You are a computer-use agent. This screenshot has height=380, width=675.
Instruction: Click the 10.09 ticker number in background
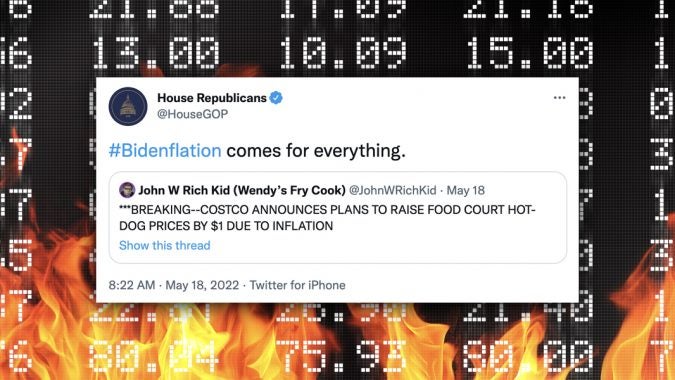343,53
